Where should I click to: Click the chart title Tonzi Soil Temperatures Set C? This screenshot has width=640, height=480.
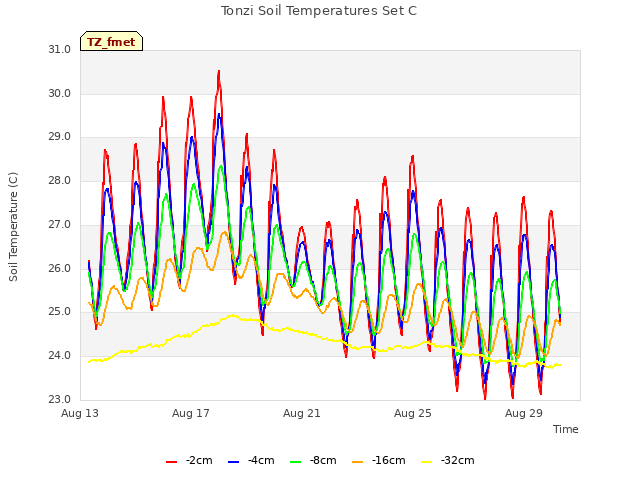point(319,11)
